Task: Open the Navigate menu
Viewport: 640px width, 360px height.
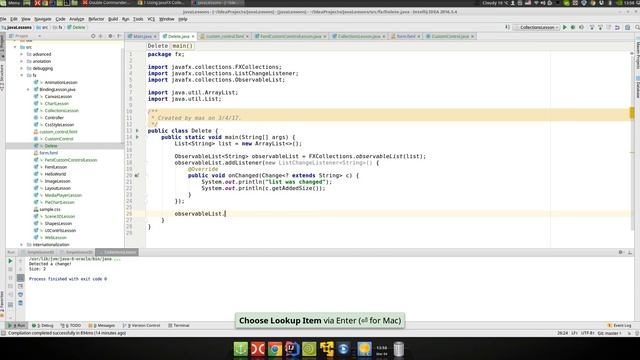Action: click(42, 19)
